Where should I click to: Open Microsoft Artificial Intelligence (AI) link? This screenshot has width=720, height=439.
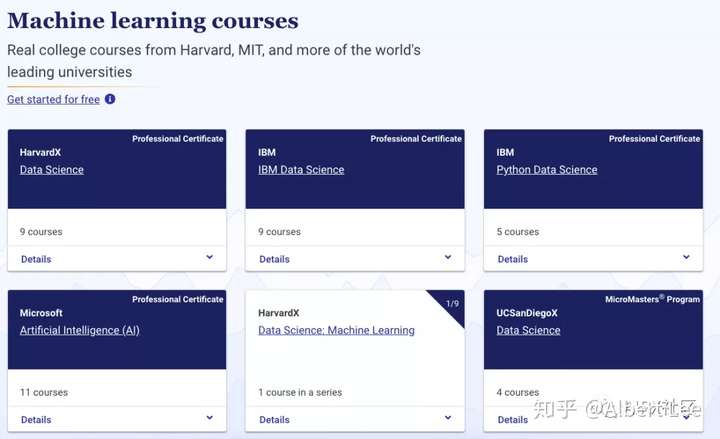click(x=79, y=330)
